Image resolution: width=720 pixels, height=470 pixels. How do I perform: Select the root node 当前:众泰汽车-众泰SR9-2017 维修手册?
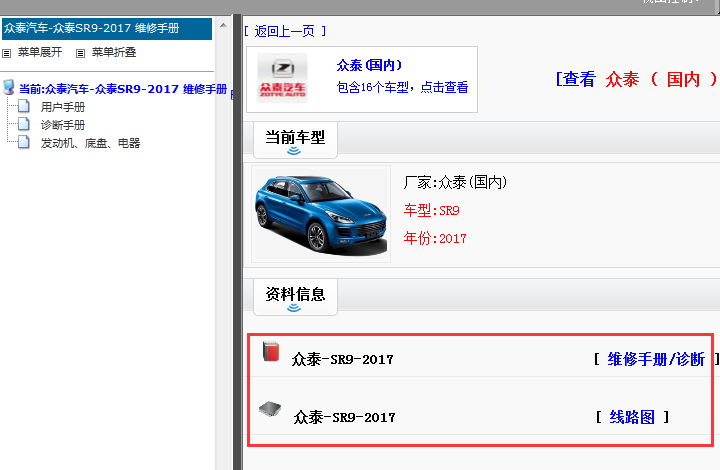click(123, 89)
